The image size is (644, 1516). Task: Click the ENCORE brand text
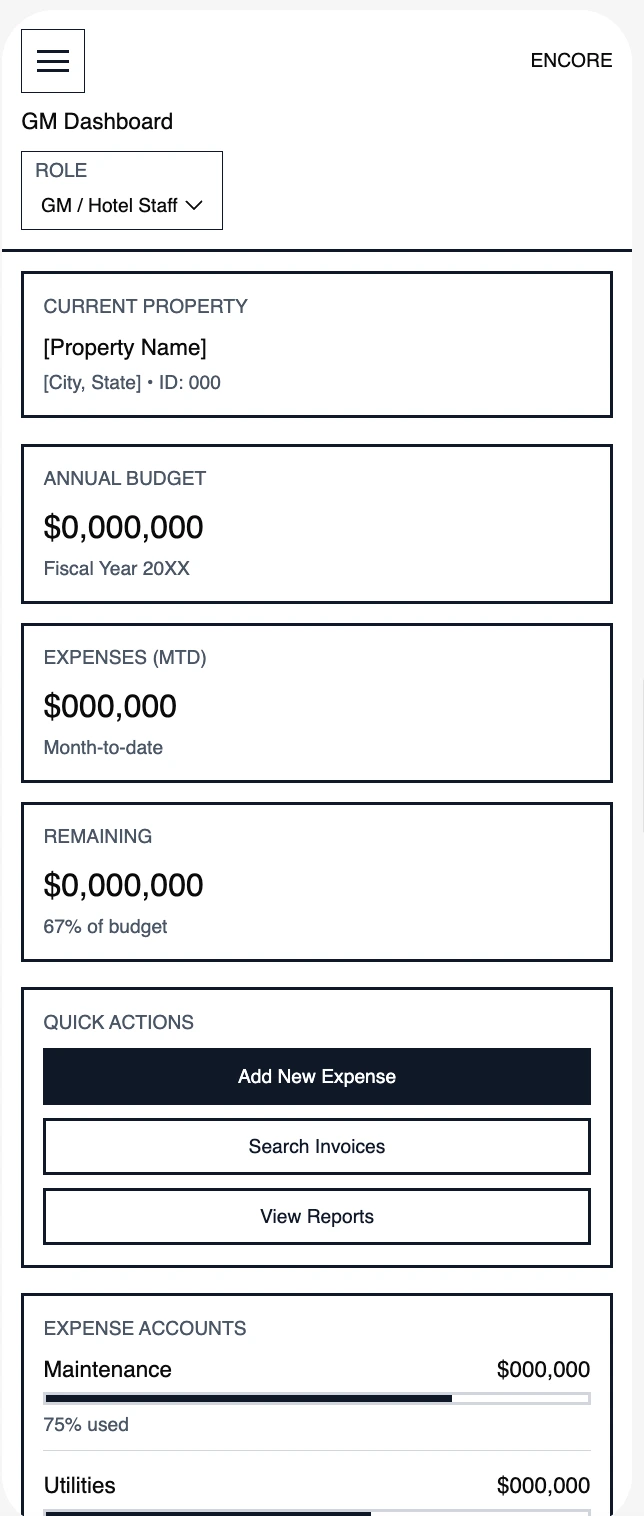coord(571,61)
